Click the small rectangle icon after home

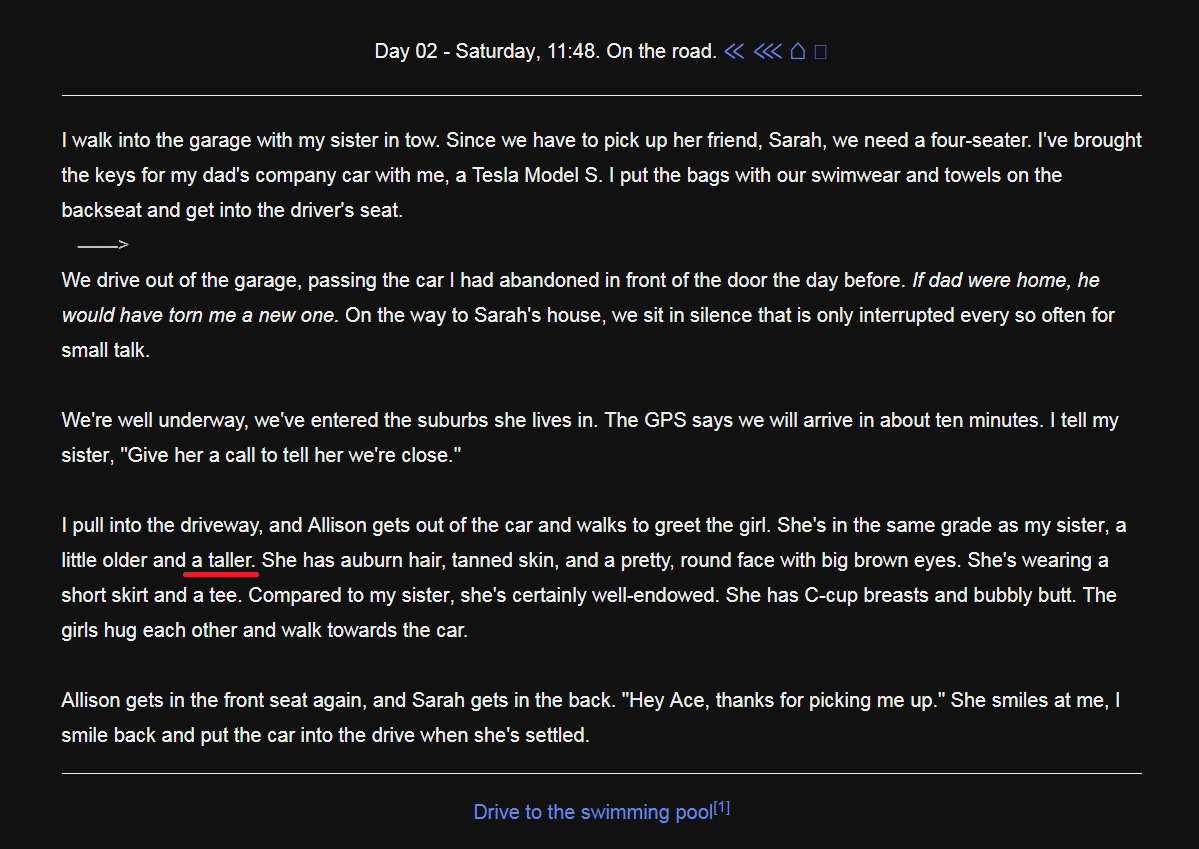click(x=821, y=52)
